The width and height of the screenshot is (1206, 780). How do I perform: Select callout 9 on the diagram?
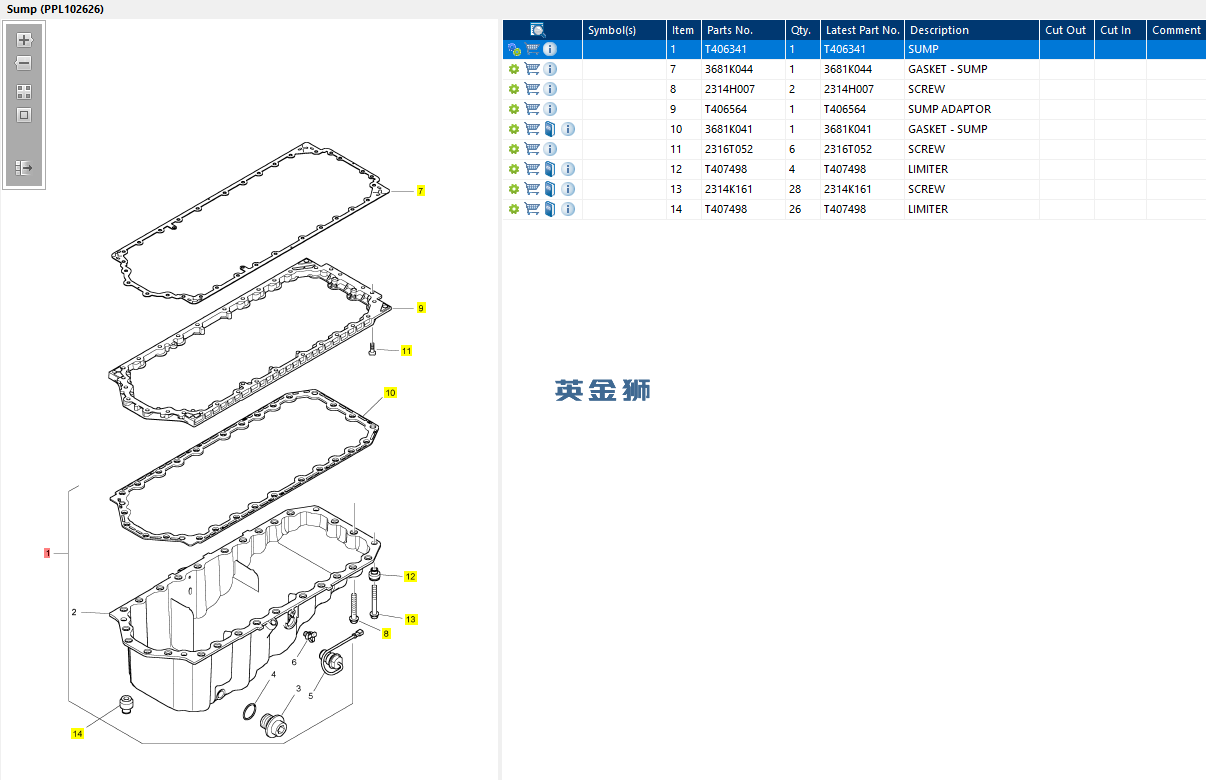click(421, 308)
